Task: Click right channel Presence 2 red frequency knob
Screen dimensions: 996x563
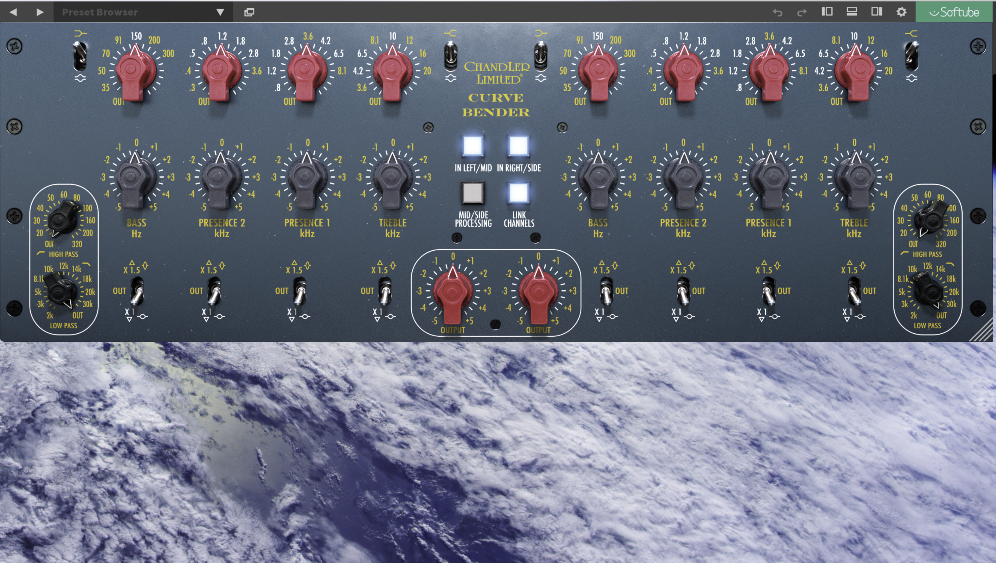Action: click(x=683, y=71)
